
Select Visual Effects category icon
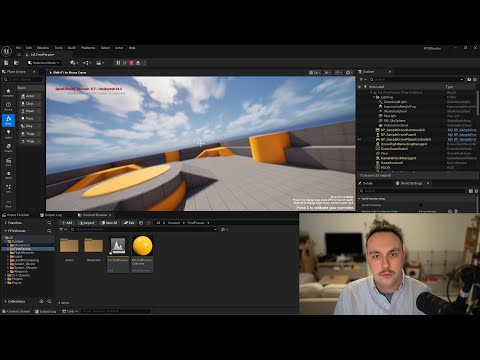tap(8, 175)
